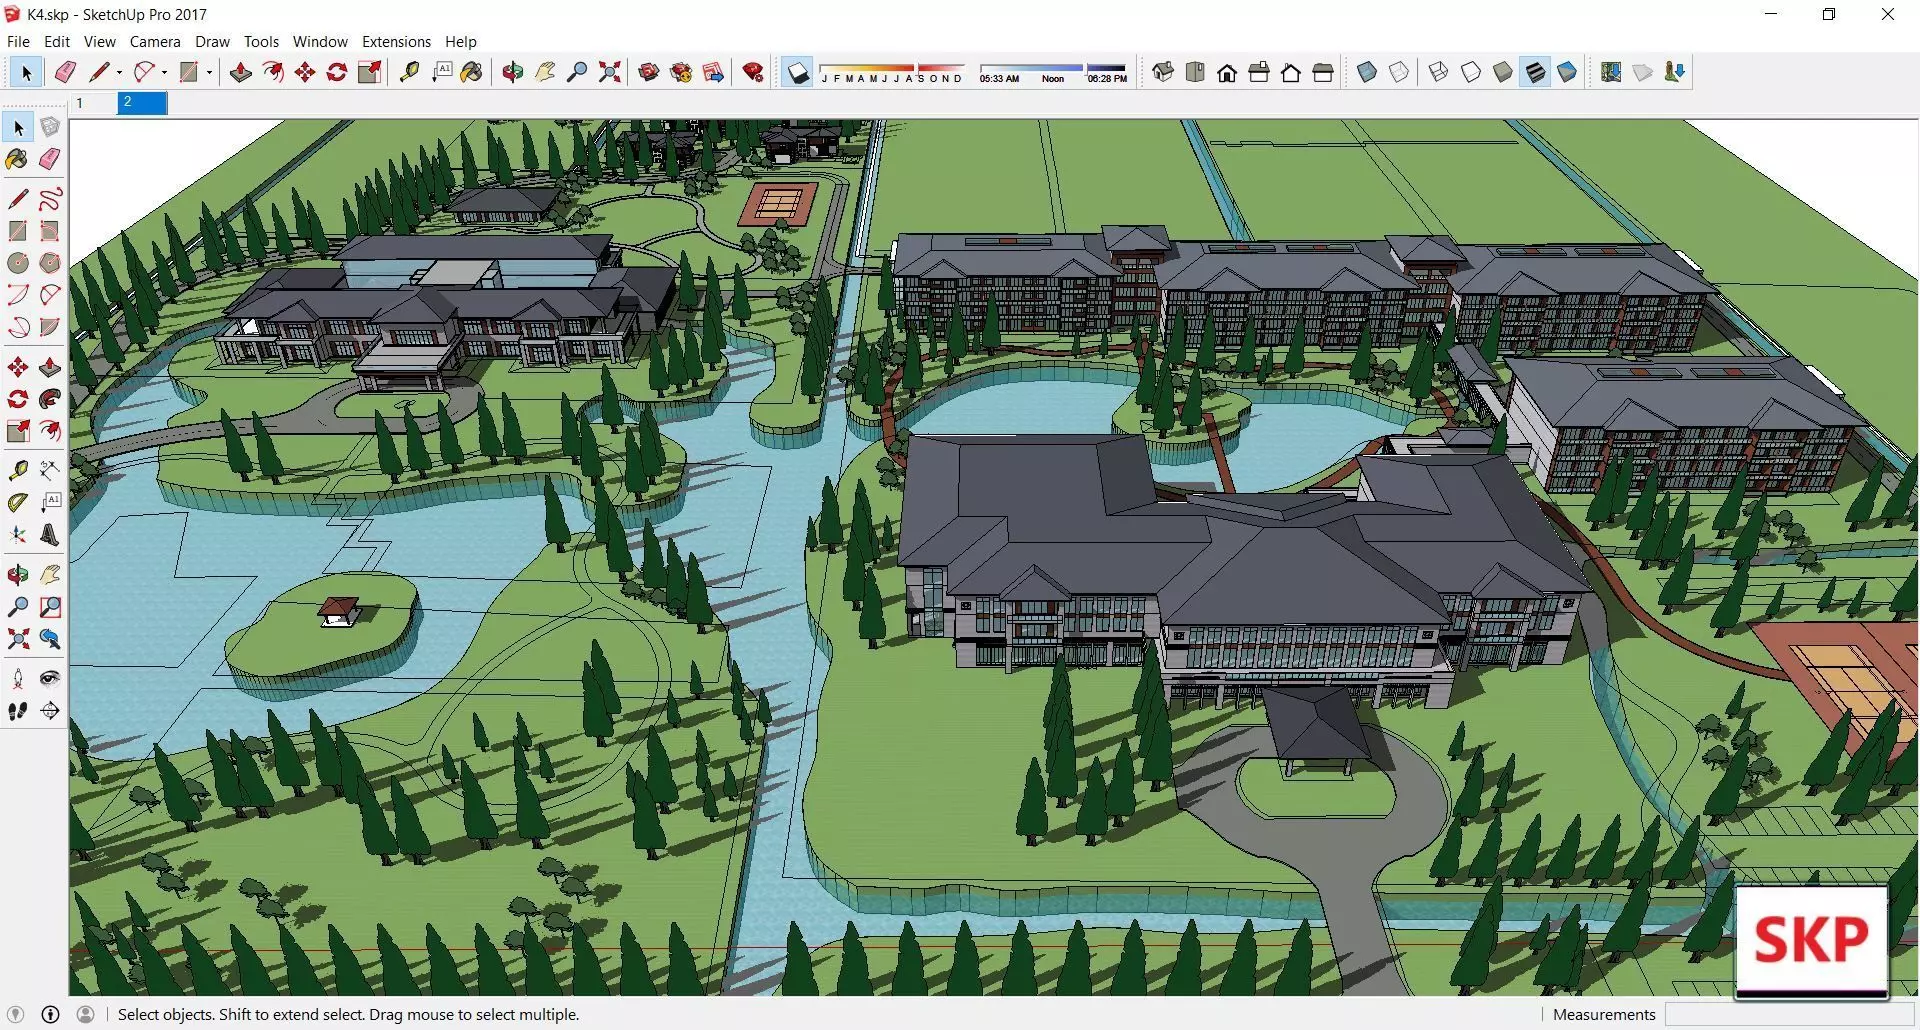Choose the Freehand drawing tool
The image size is (1920, 1030).
(50, 199)
